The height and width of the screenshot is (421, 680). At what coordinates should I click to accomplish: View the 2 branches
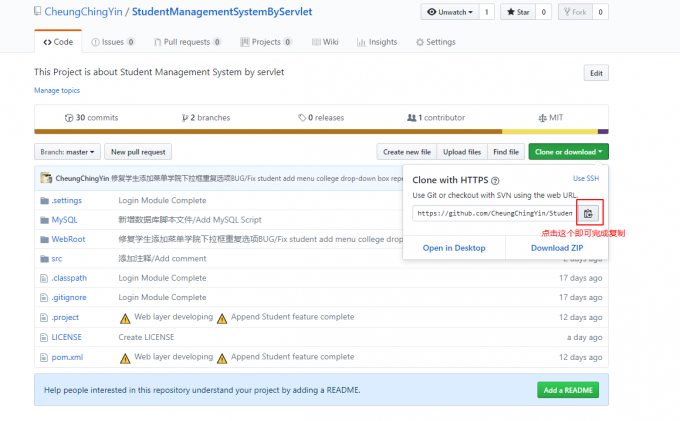click(206, 117)
